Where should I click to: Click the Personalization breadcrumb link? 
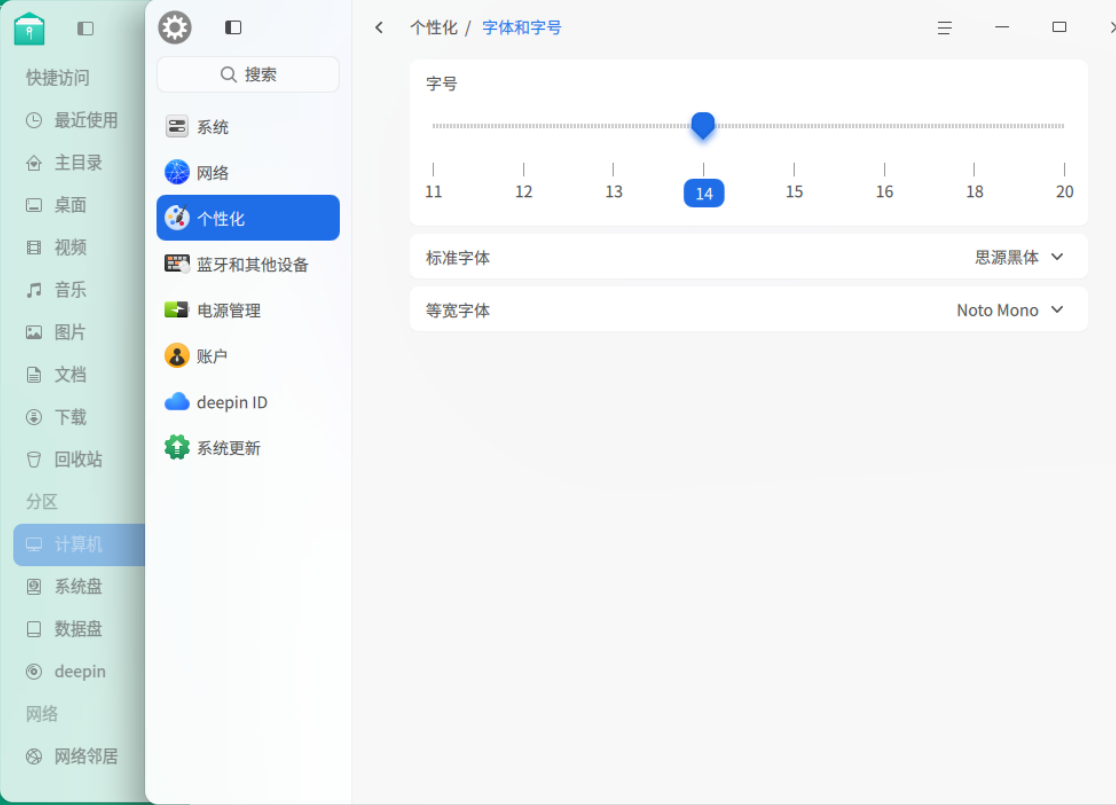coord(433,28)
